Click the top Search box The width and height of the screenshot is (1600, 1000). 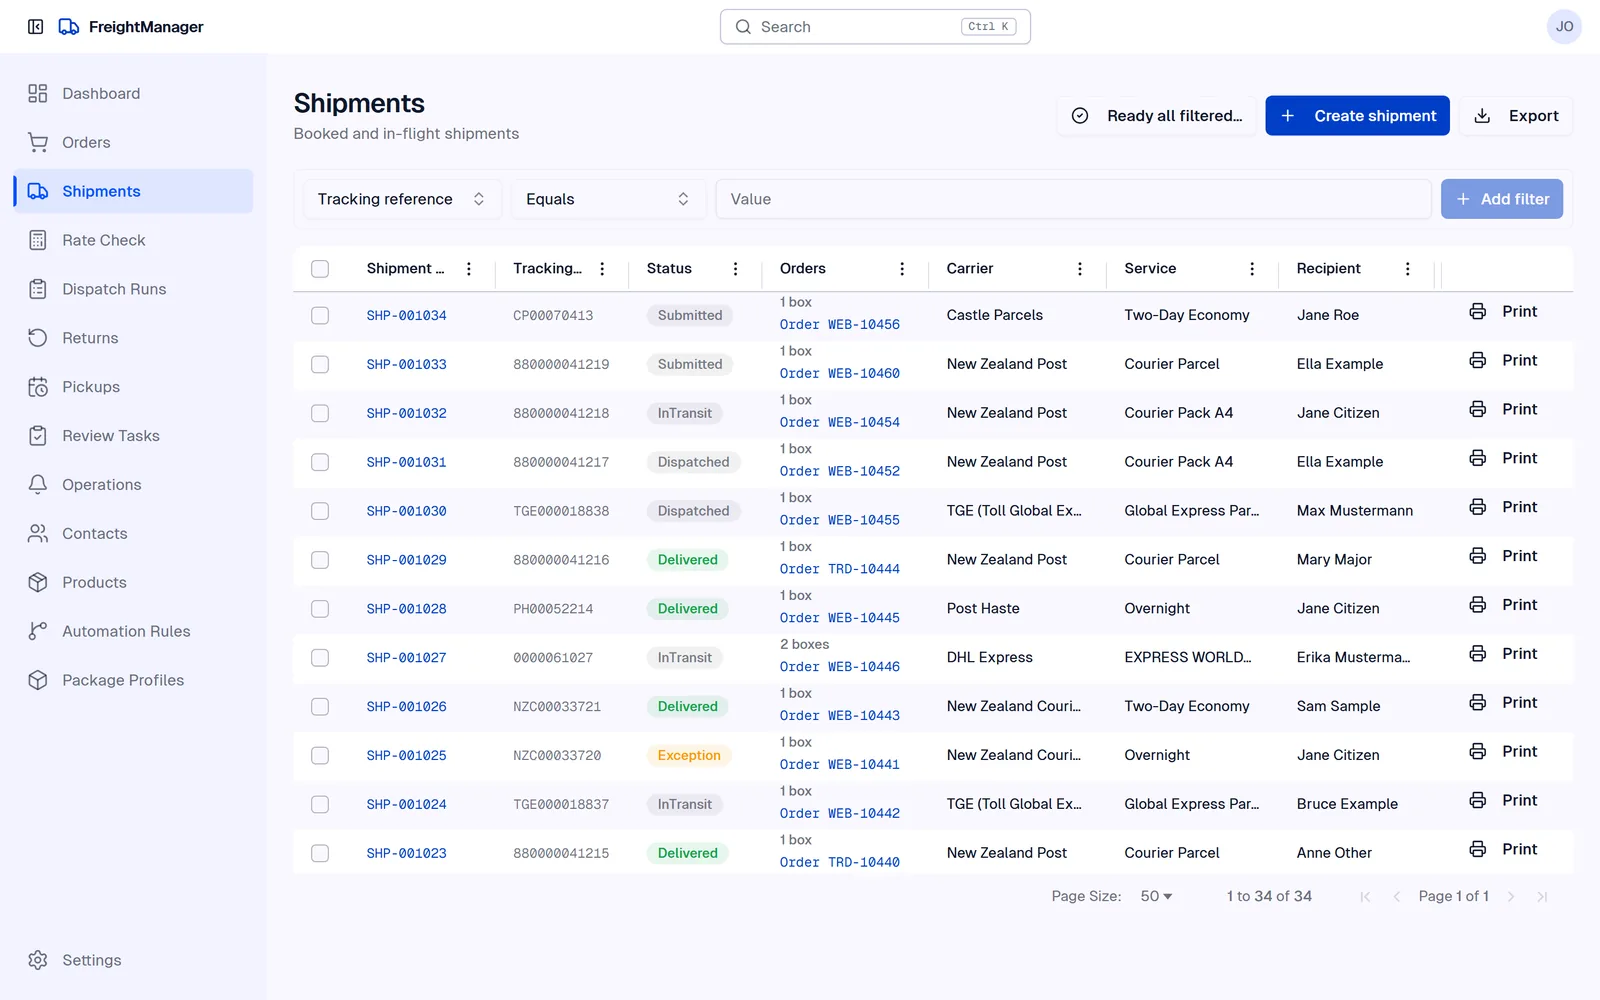tap(875, 27)
